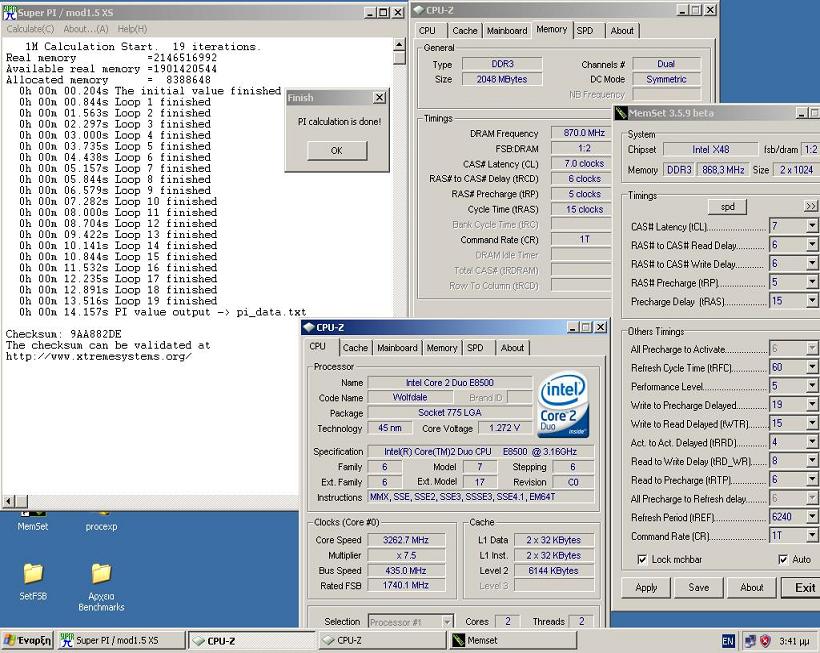Image resolution: width=820 pixels, height=653 pixels.
Task: Click the Exit button in MemSet
Action: point(802,588)
